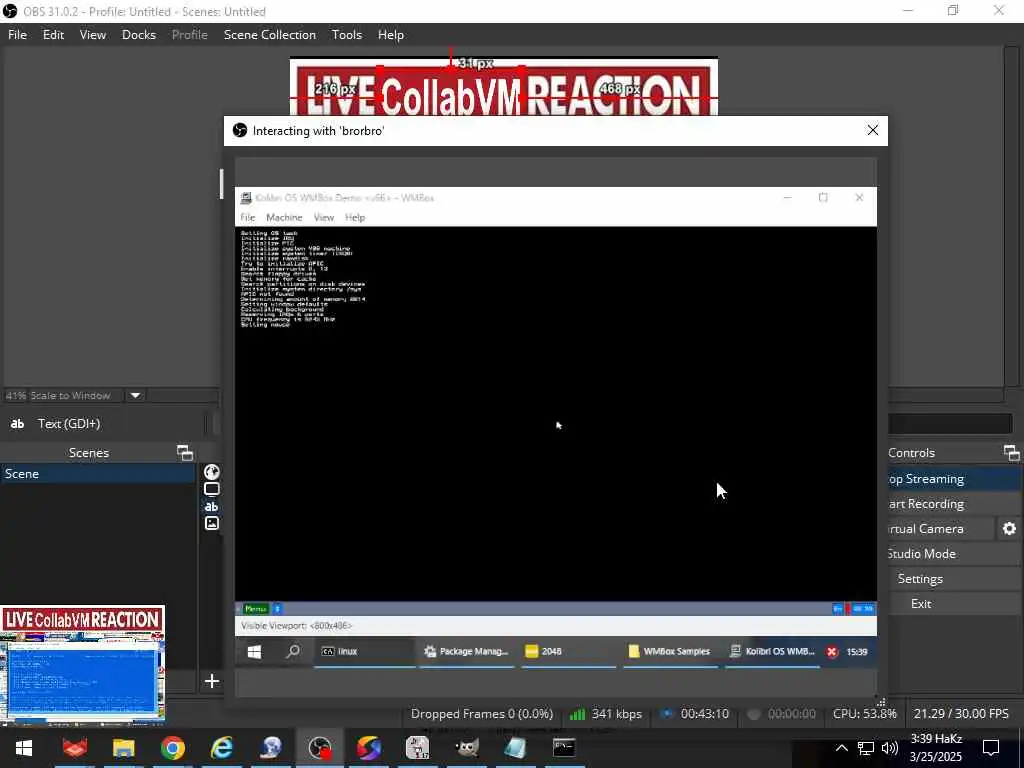This screenshot has height=768, width=1024.
Task: Click the Dropped Frames status entry
Action: [482, 714]
